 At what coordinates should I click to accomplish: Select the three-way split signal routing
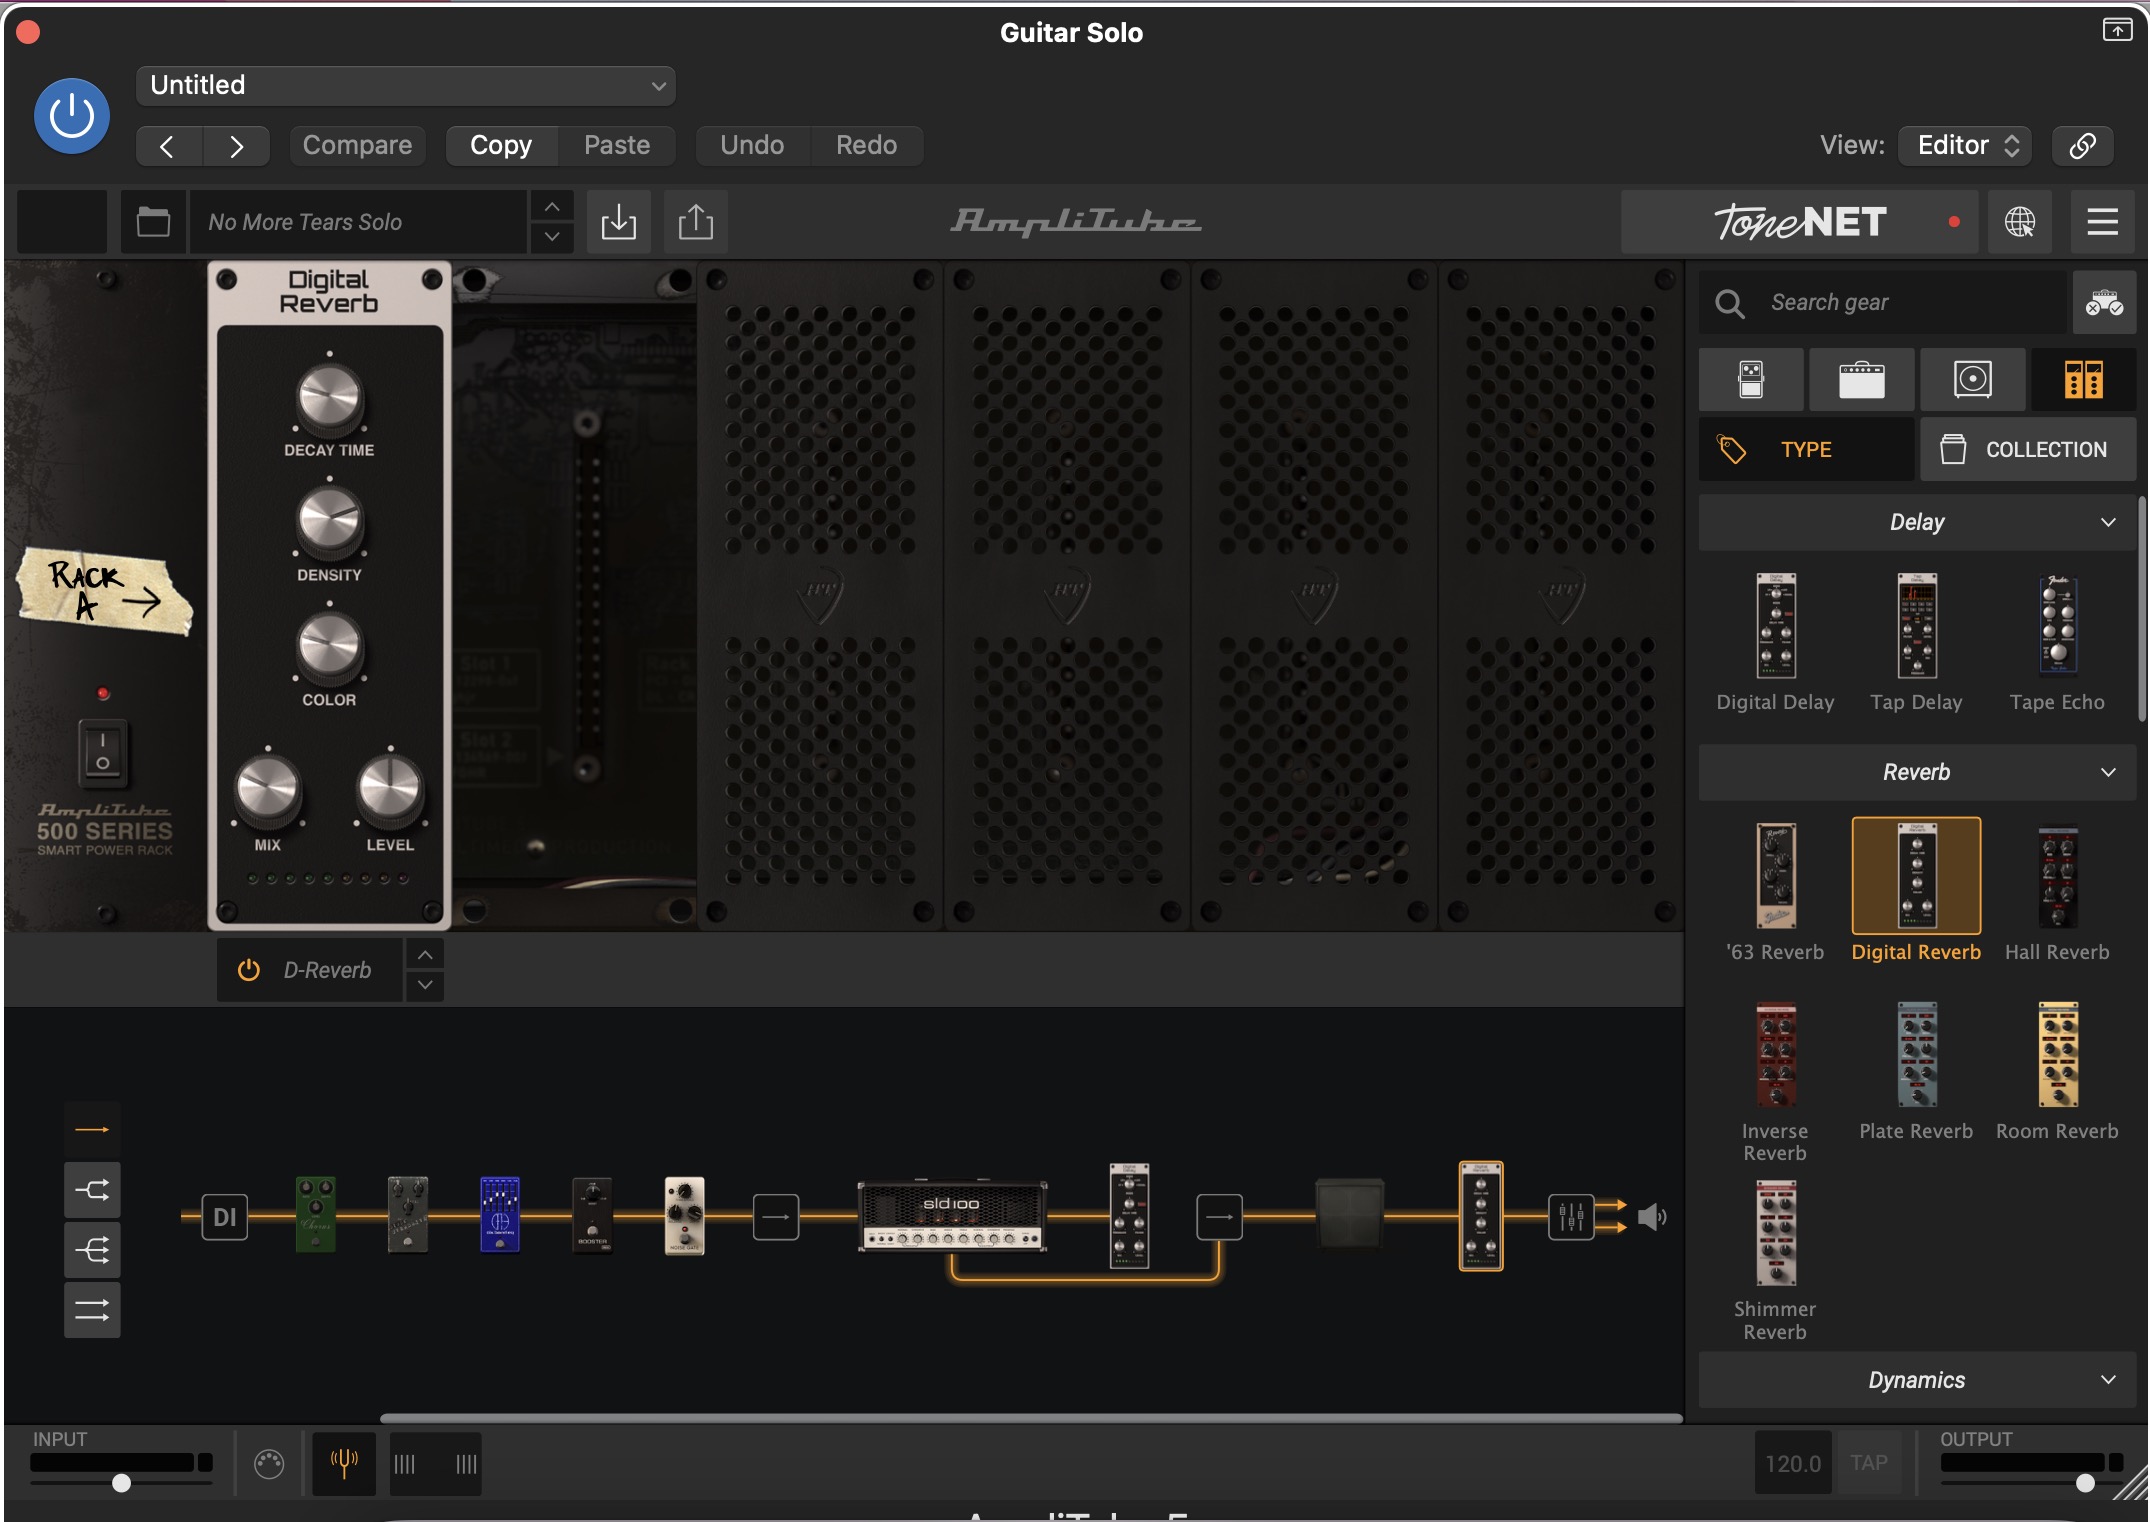click(92, 1250)
